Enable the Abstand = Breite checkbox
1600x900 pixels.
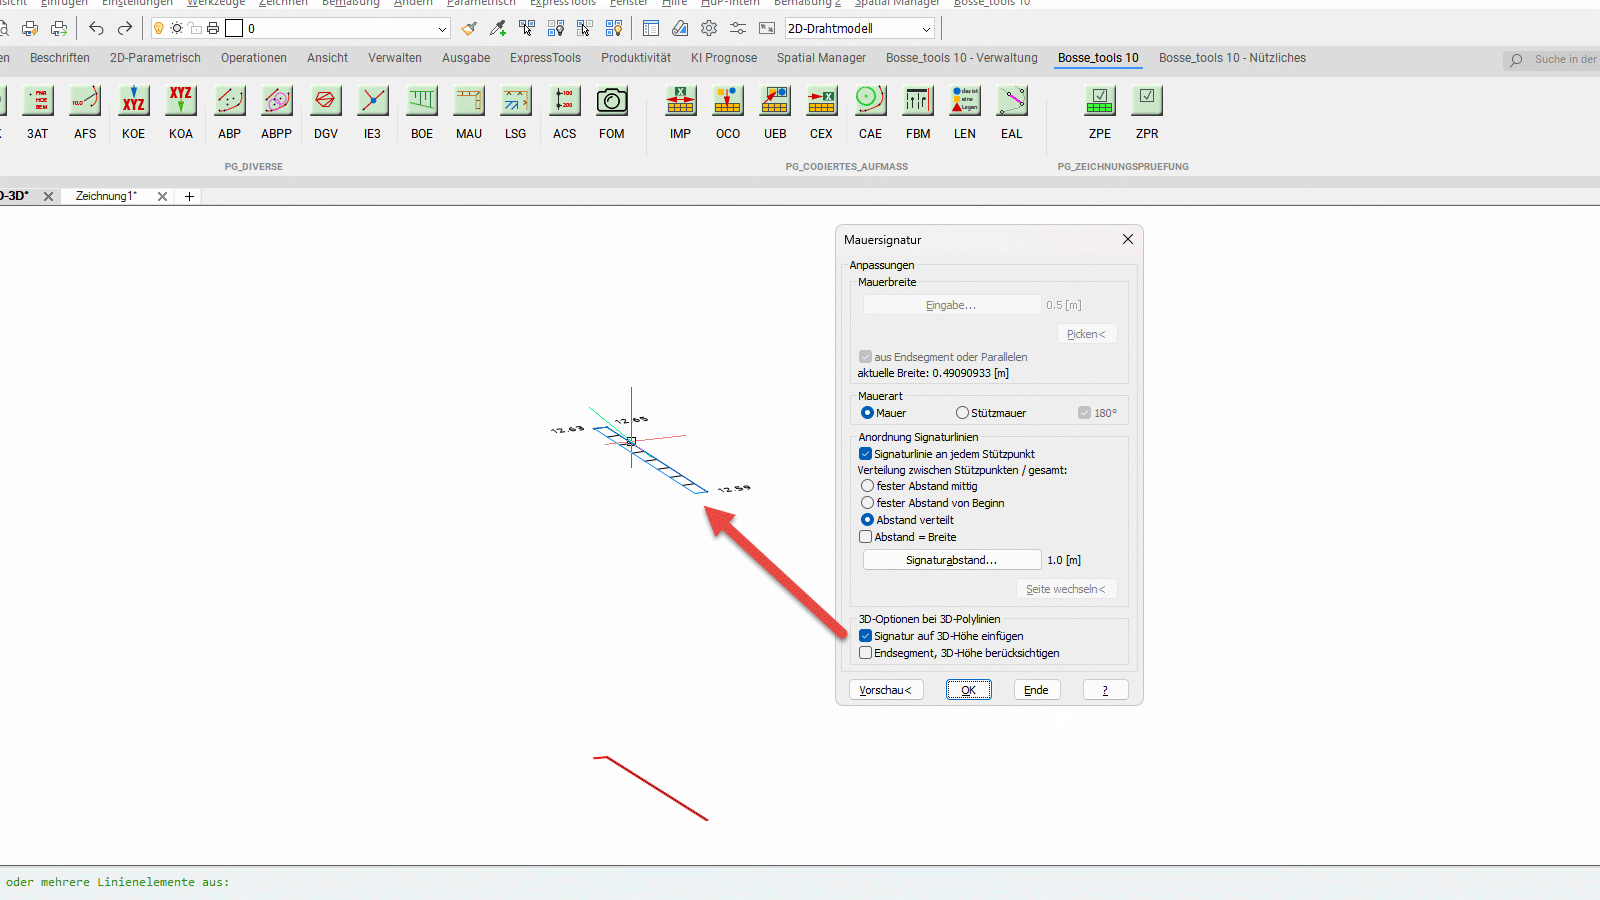click(866, 537)
